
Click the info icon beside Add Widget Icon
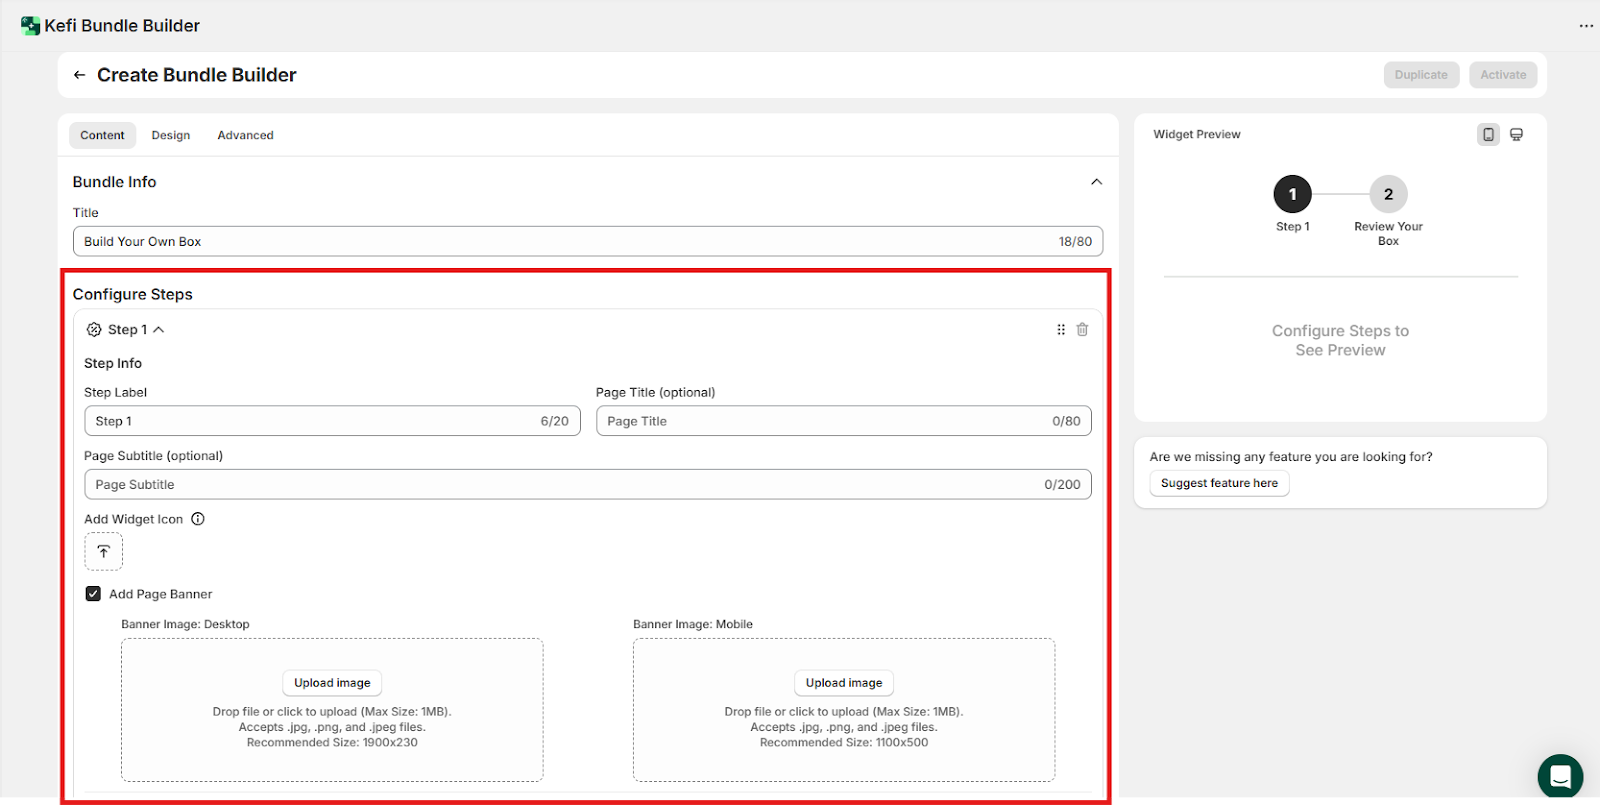click(x=198, y=519)
